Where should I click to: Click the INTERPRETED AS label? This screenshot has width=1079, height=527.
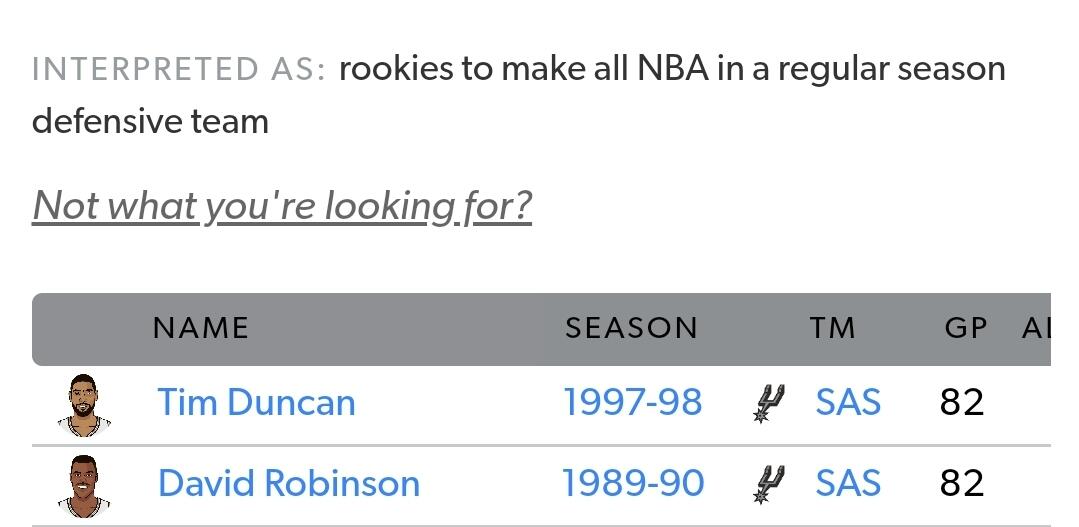point(179,69)
